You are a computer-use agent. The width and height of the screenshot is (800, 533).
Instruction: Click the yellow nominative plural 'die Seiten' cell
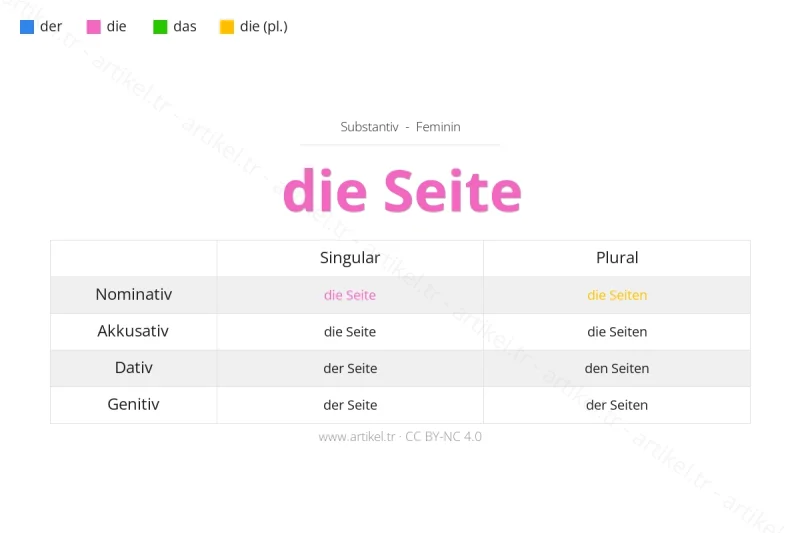[617, 295]
